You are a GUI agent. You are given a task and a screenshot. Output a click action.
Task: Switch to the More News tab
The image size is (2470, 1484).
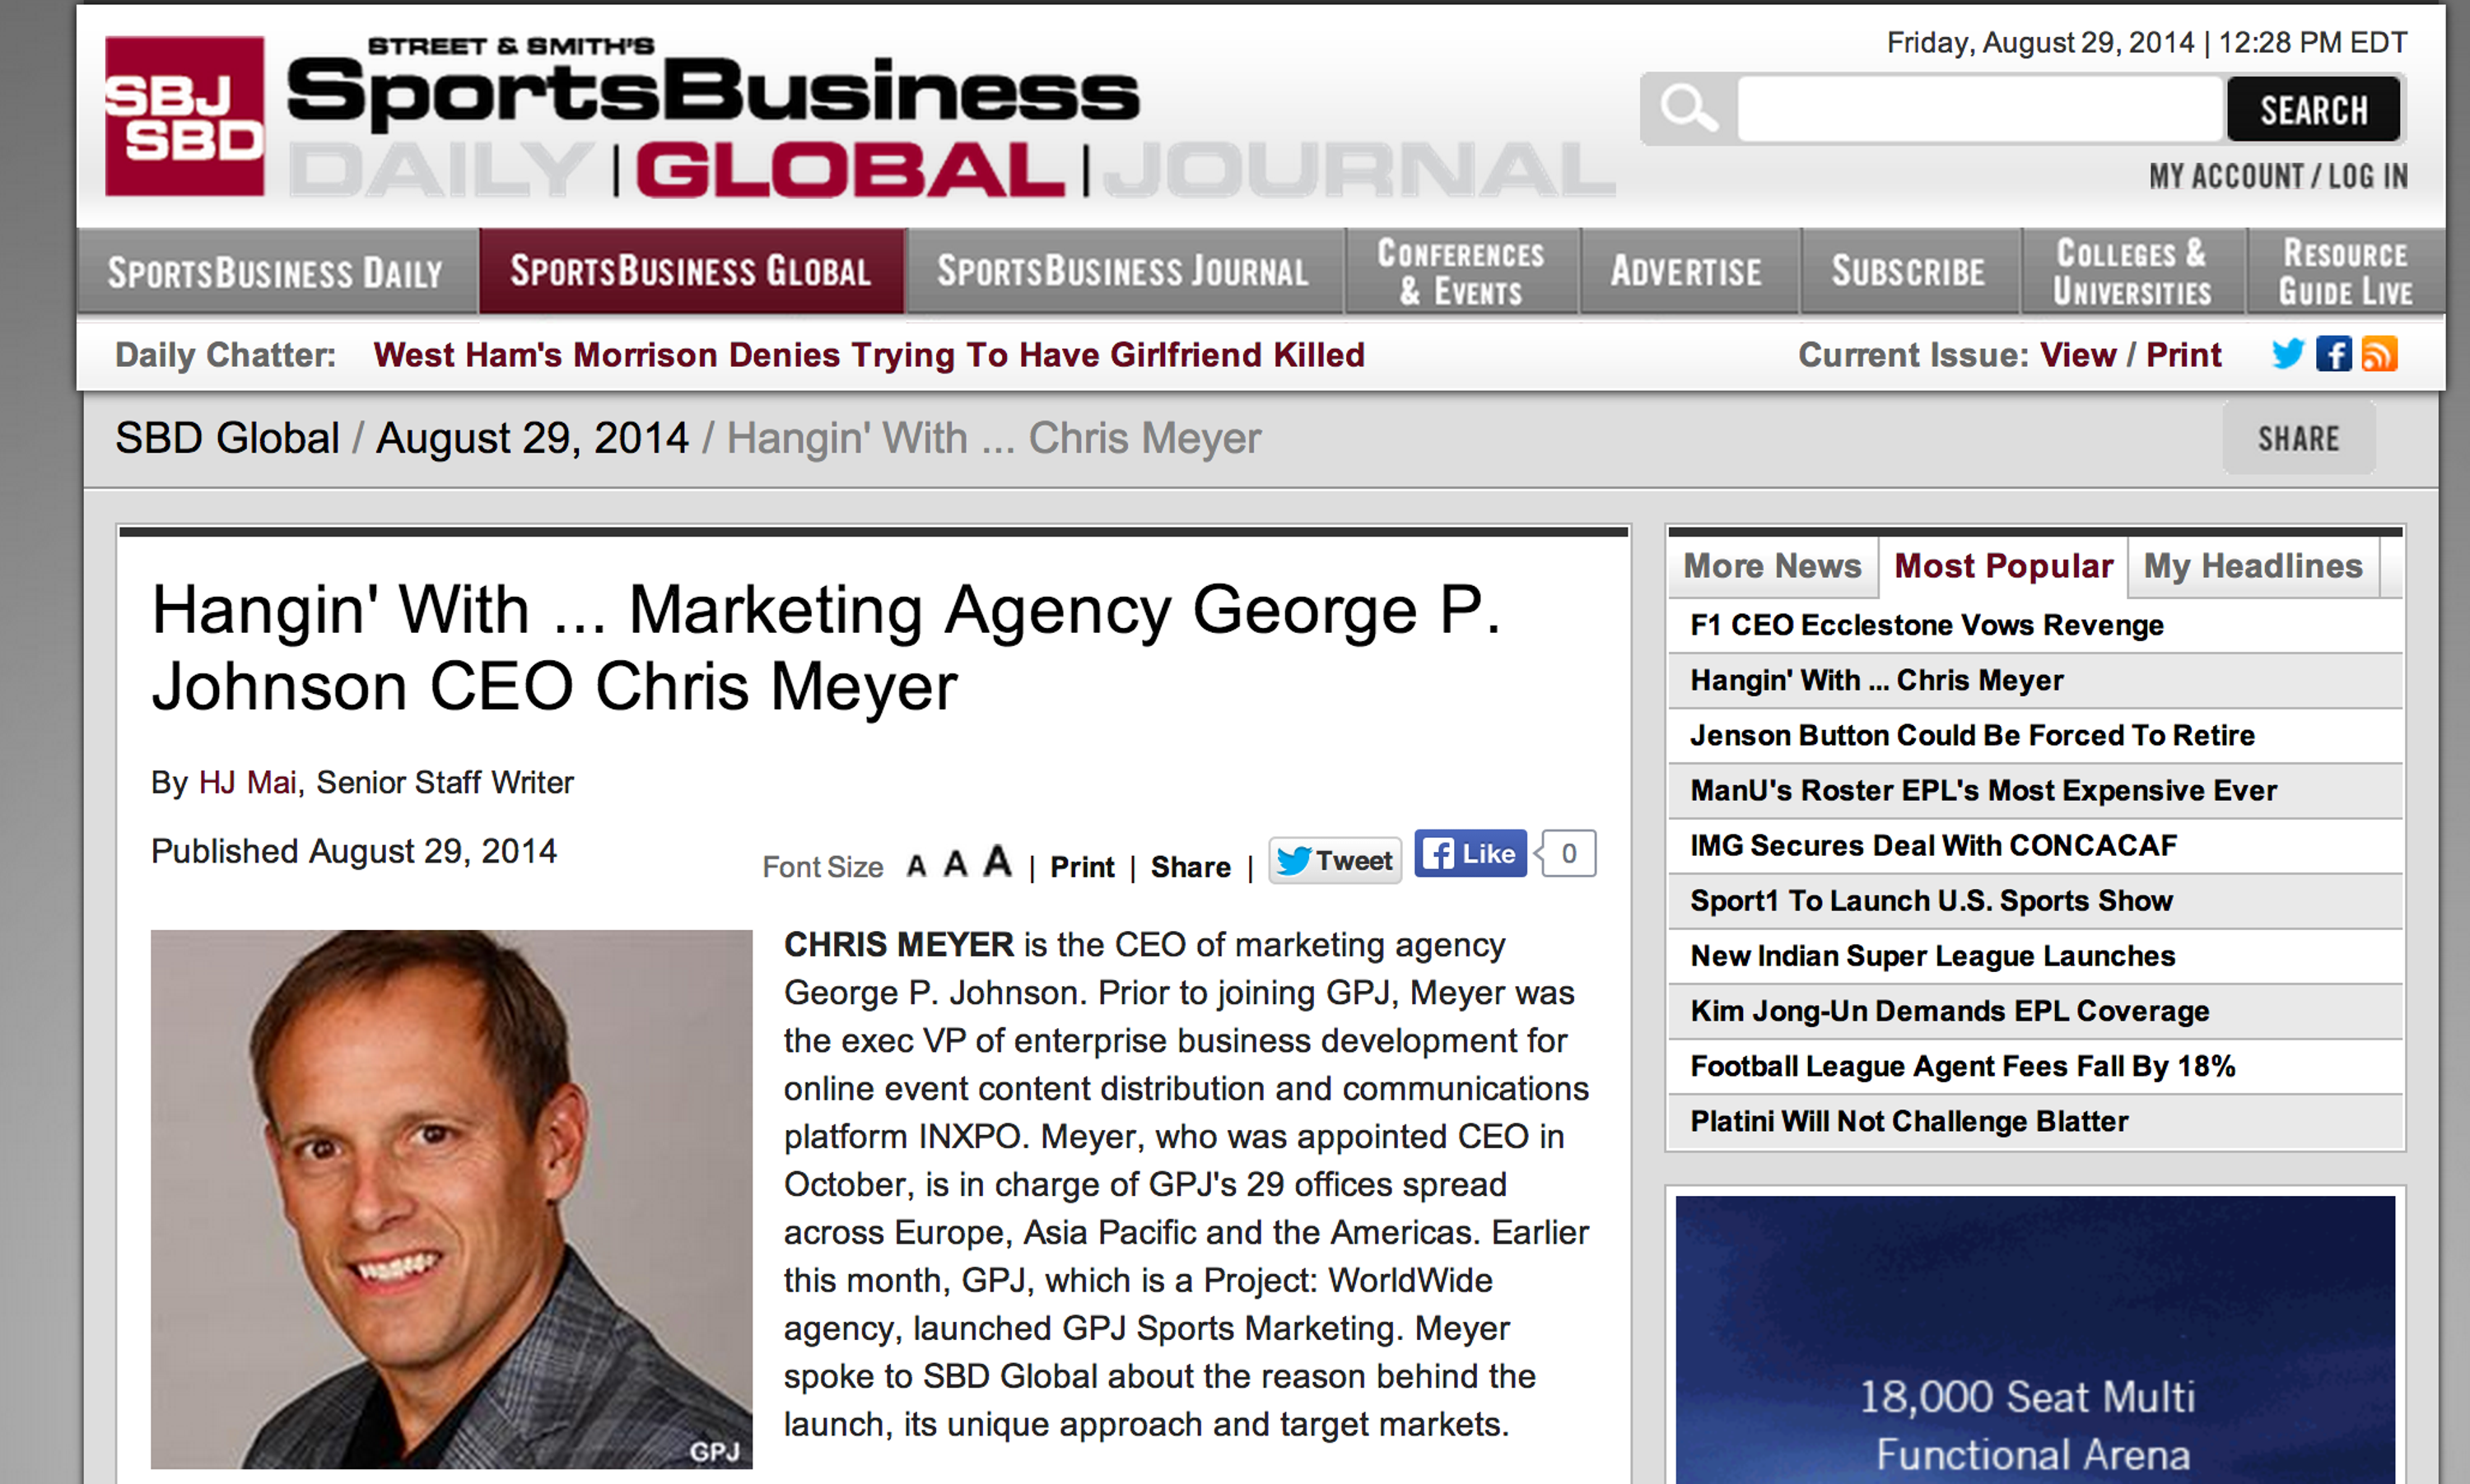[x=1772, y=566]
